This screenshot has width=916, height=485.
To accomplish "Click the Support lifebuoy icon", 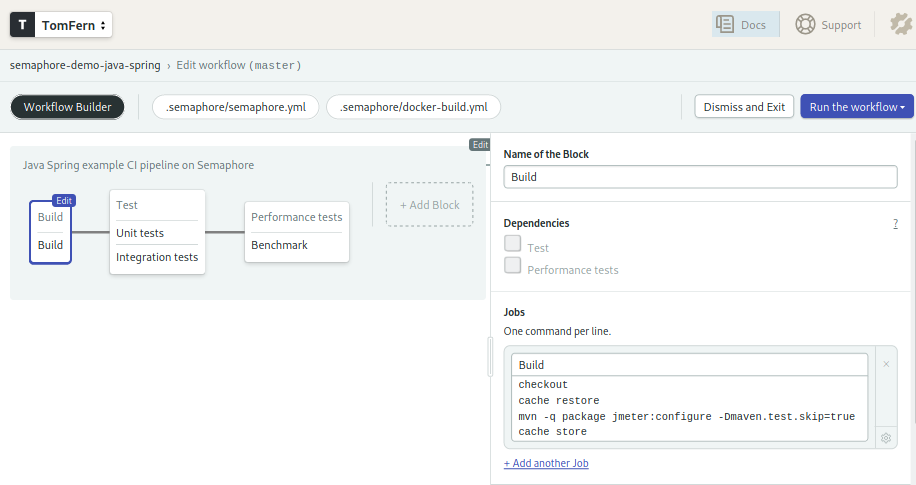I will (806, 25).
